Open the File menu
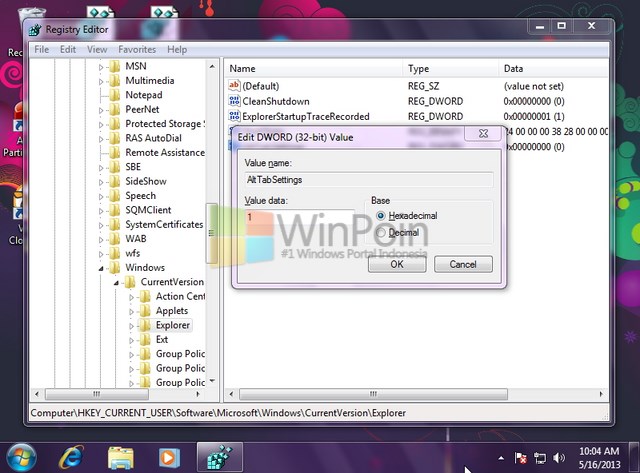This screenshot has height=473, width=640. tap(42, 49)
